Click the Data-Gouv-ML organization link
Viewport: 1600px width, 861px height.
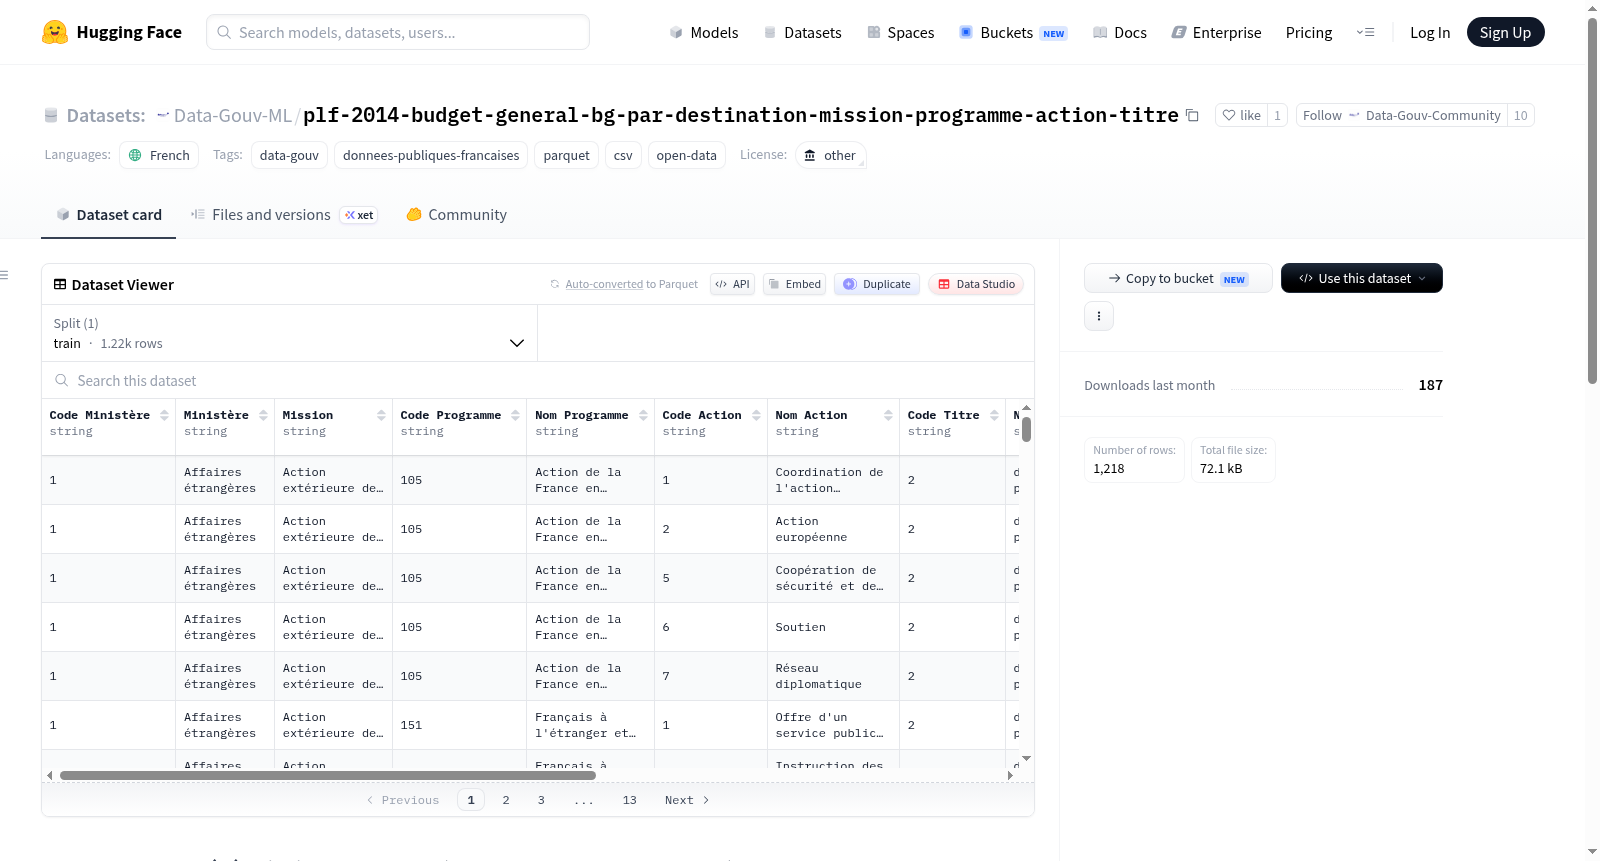tap(233, 115)
